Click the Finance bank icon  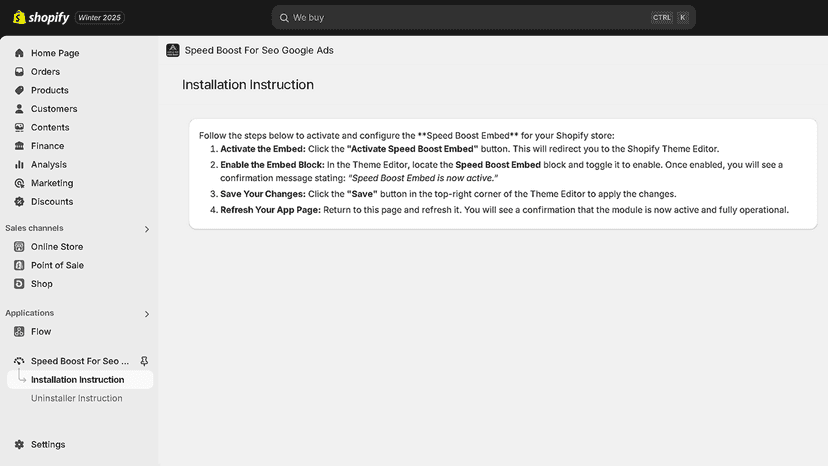pyautogui.click(x=20, y=146)
